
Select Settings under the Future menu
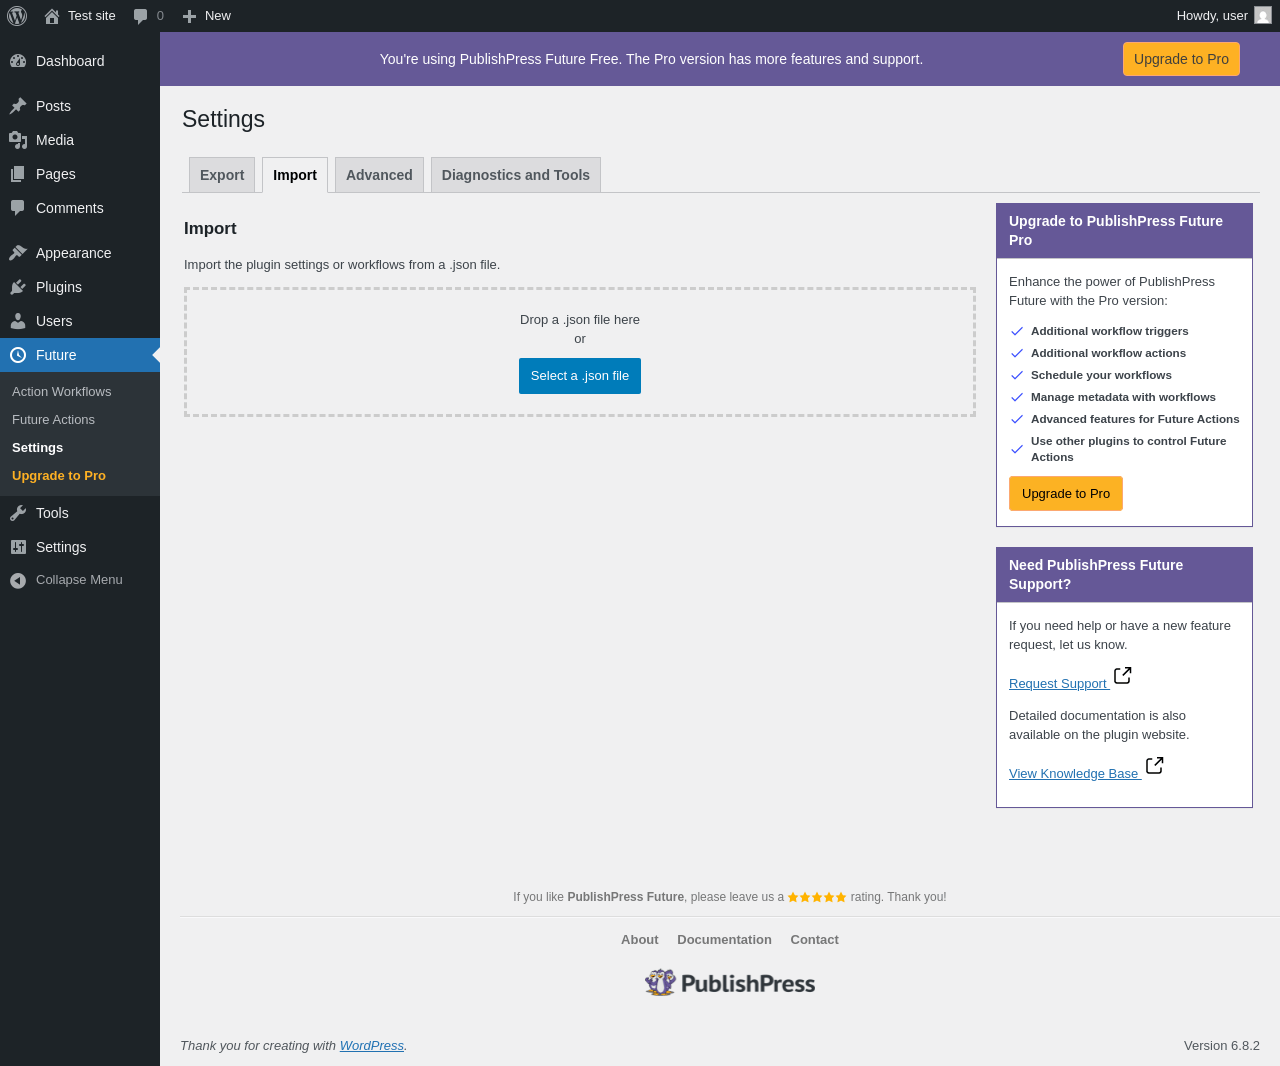coord(38,448)
